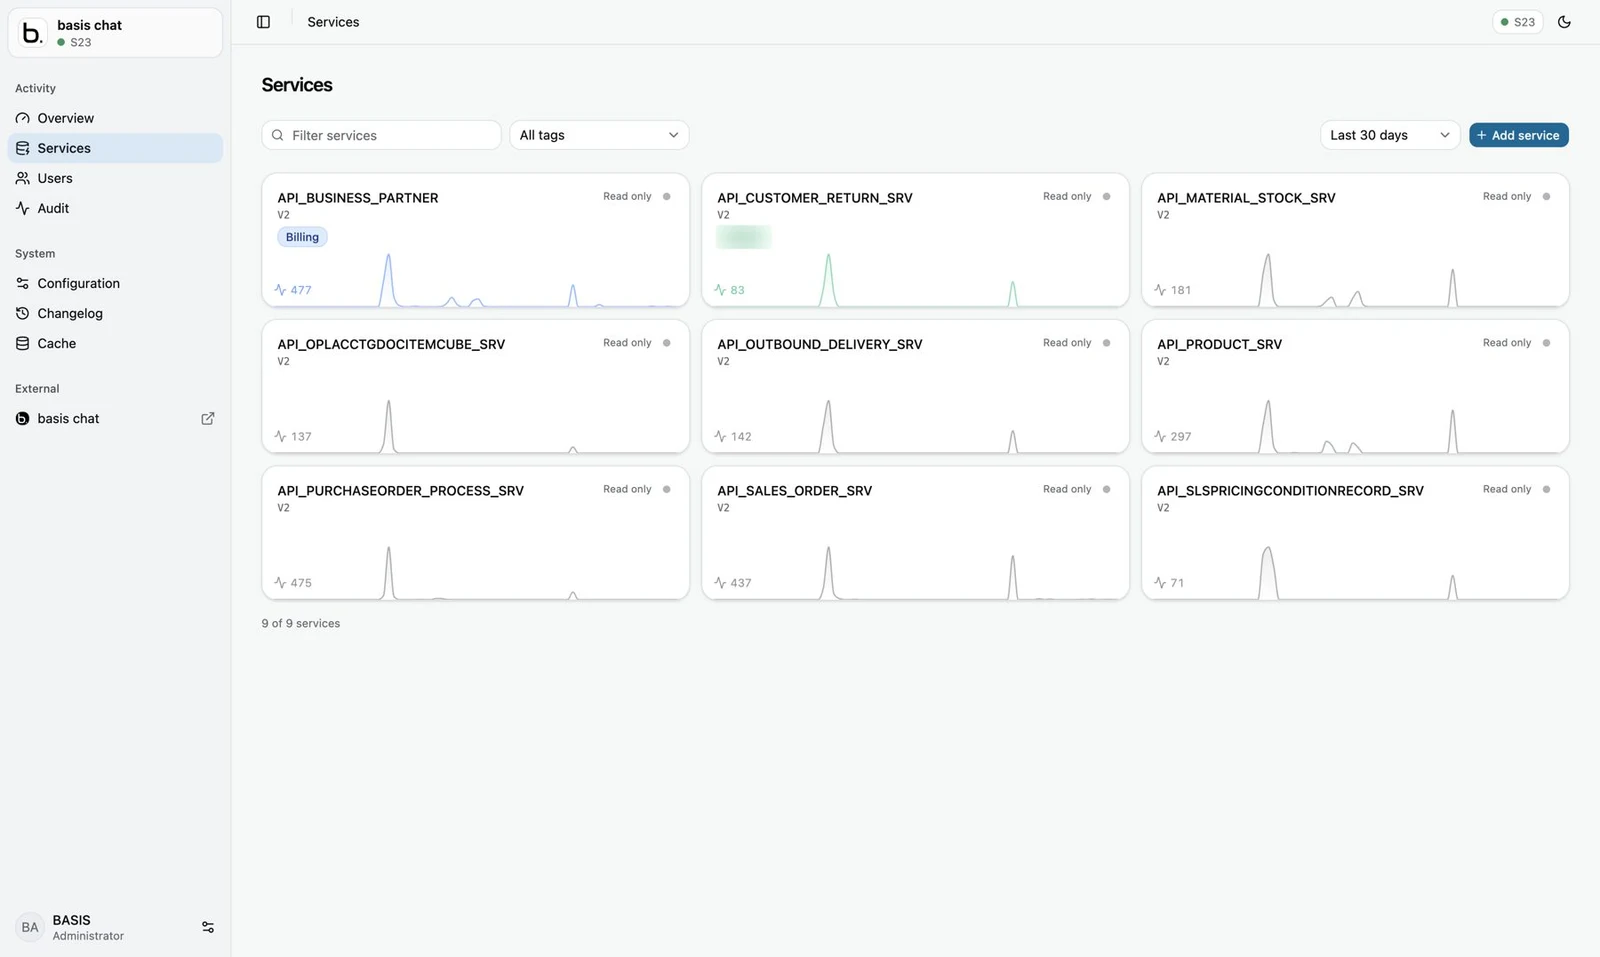The width and height of the screenshot is (1600, 957).
Task: Click the basis chat logo icon
Action: pyautogui.click(x=32, y=33)
